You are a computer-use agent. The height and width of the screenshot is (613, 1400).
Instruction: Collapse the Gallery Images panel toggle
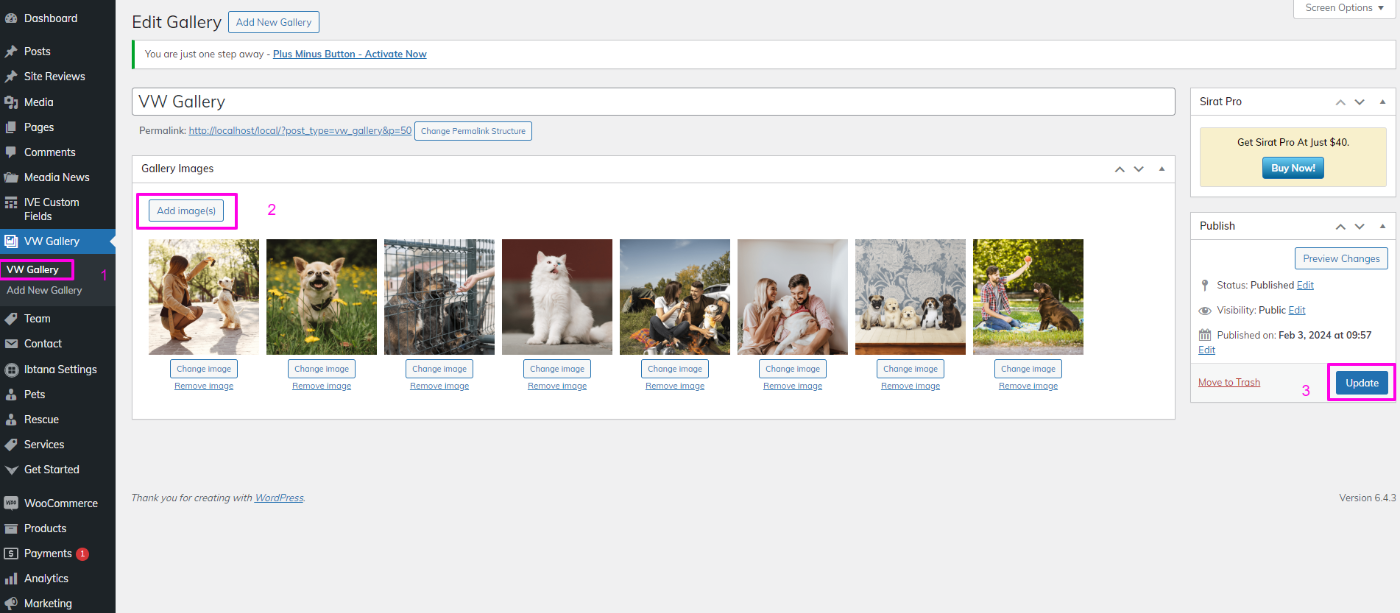click(x=1161, y=169)
